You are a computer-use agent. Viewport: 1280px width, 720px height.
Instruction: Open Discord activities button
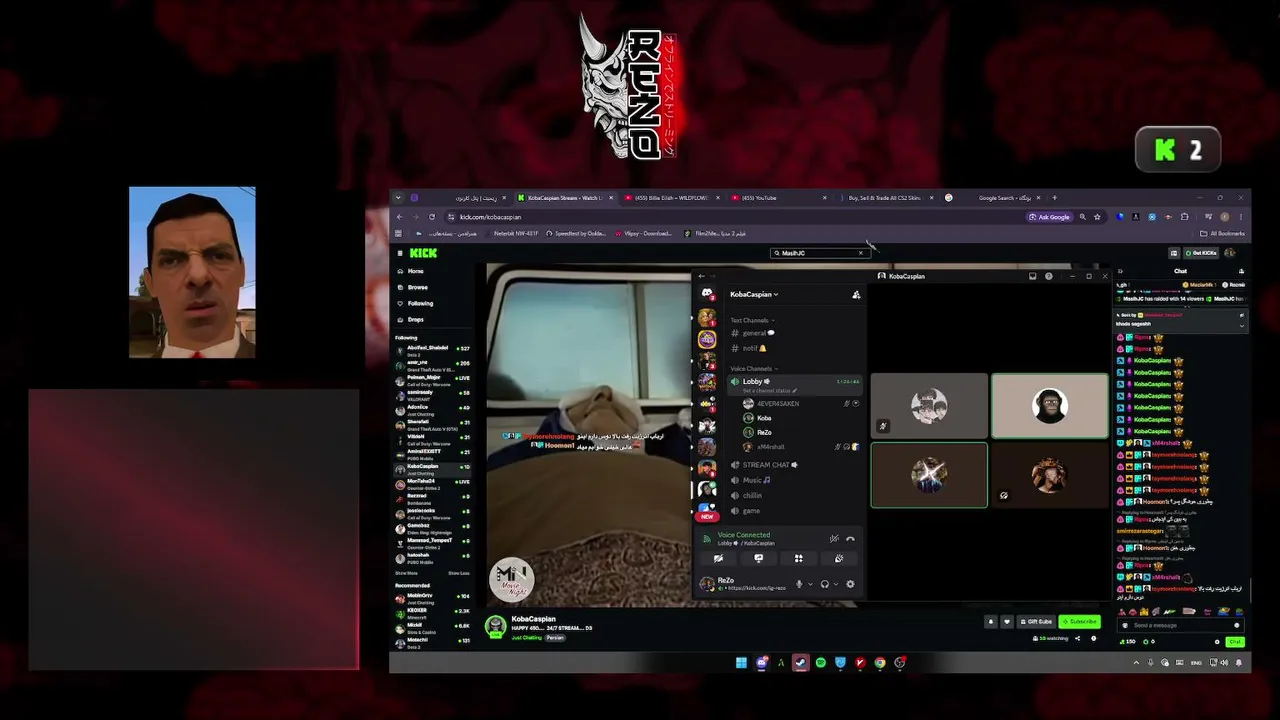tap(798, 558)
